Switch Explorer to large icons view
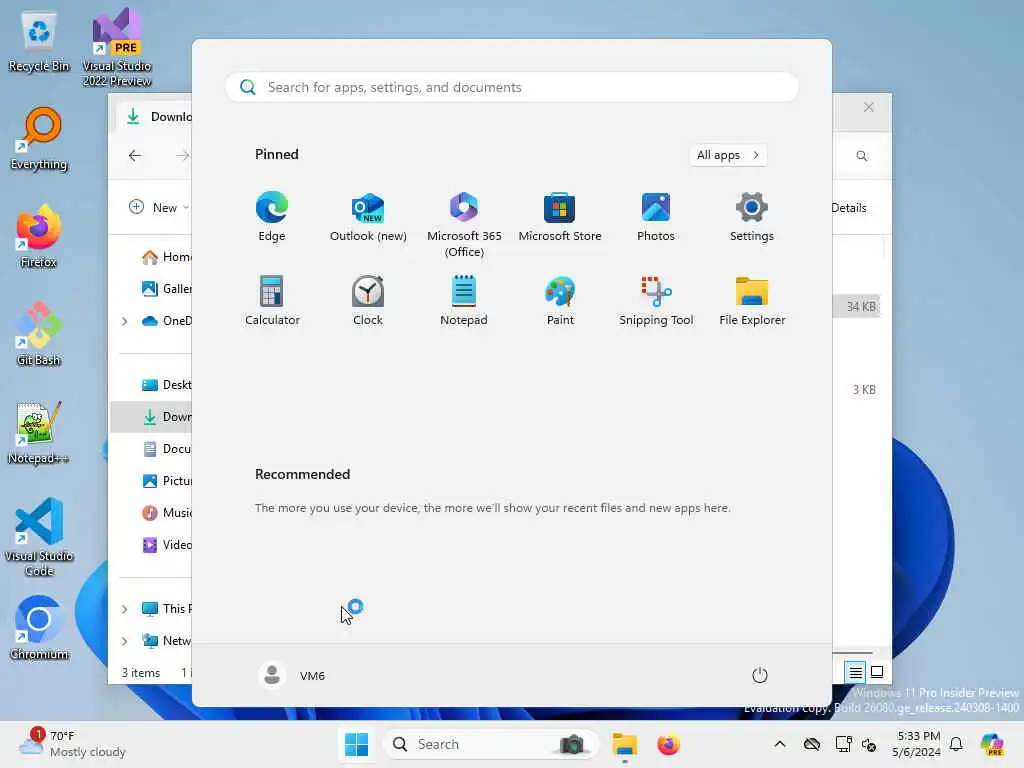The height and width of the screenshot is (768, 1024). tap(877, 671)
